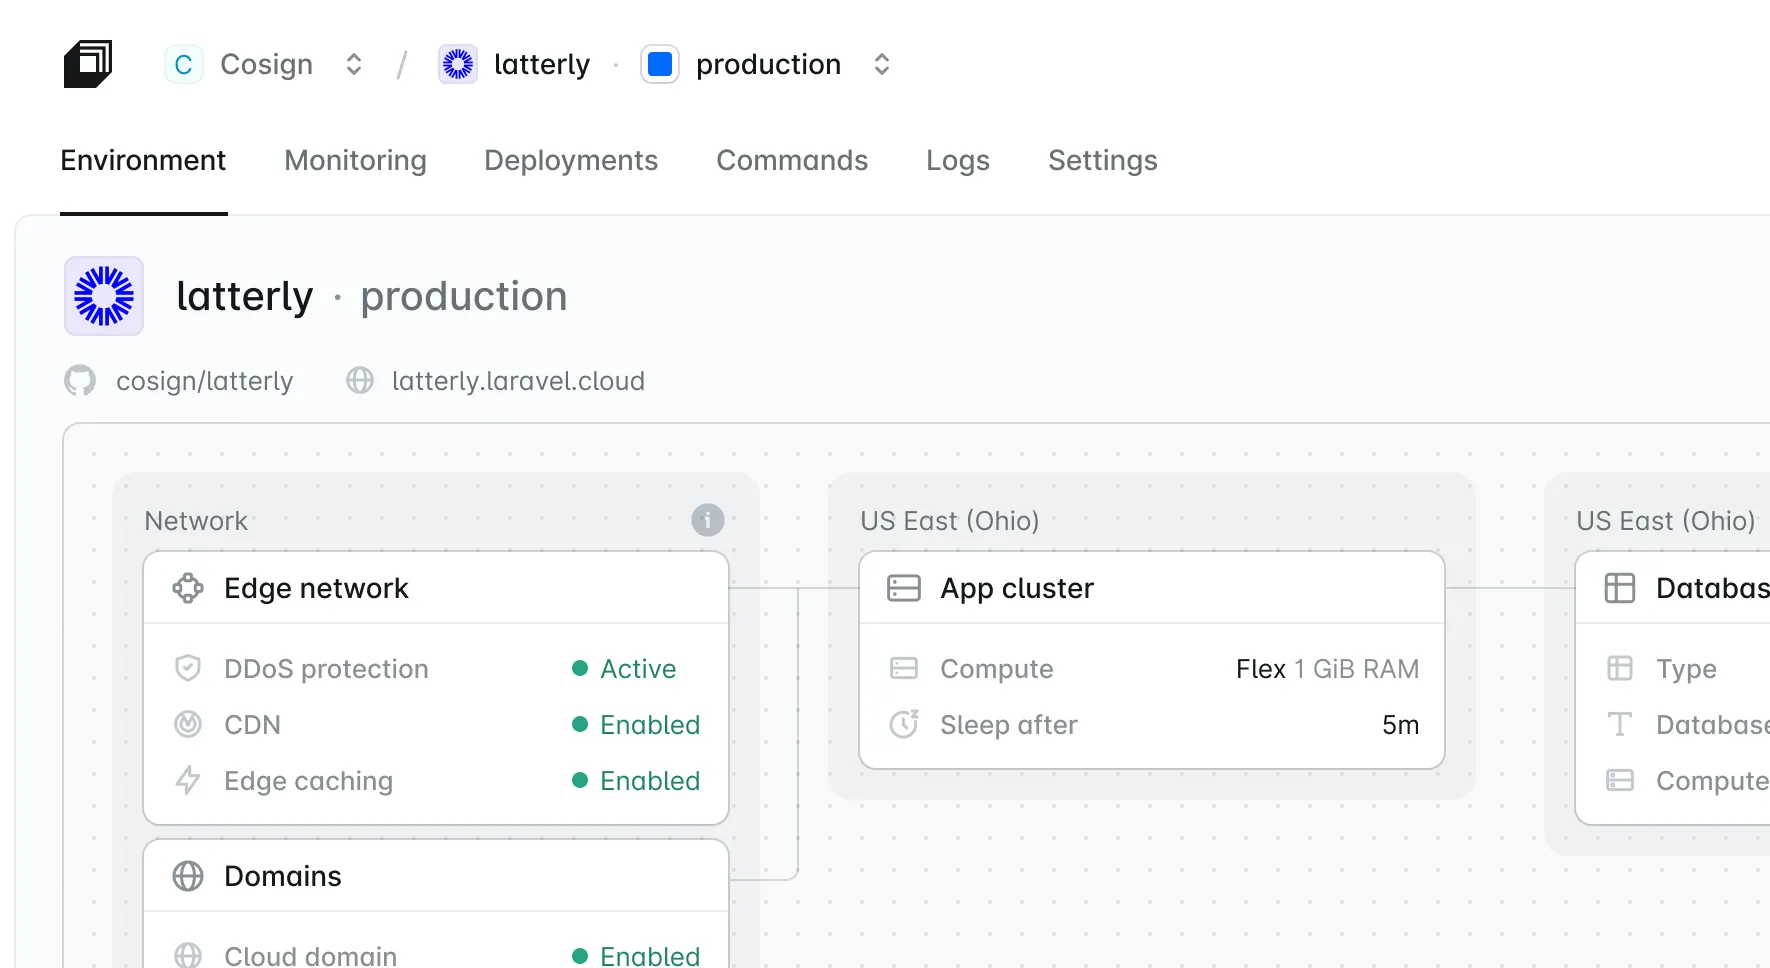Click the database Type row icon
The image size is (1770, 968).
tap(1620, 668)
